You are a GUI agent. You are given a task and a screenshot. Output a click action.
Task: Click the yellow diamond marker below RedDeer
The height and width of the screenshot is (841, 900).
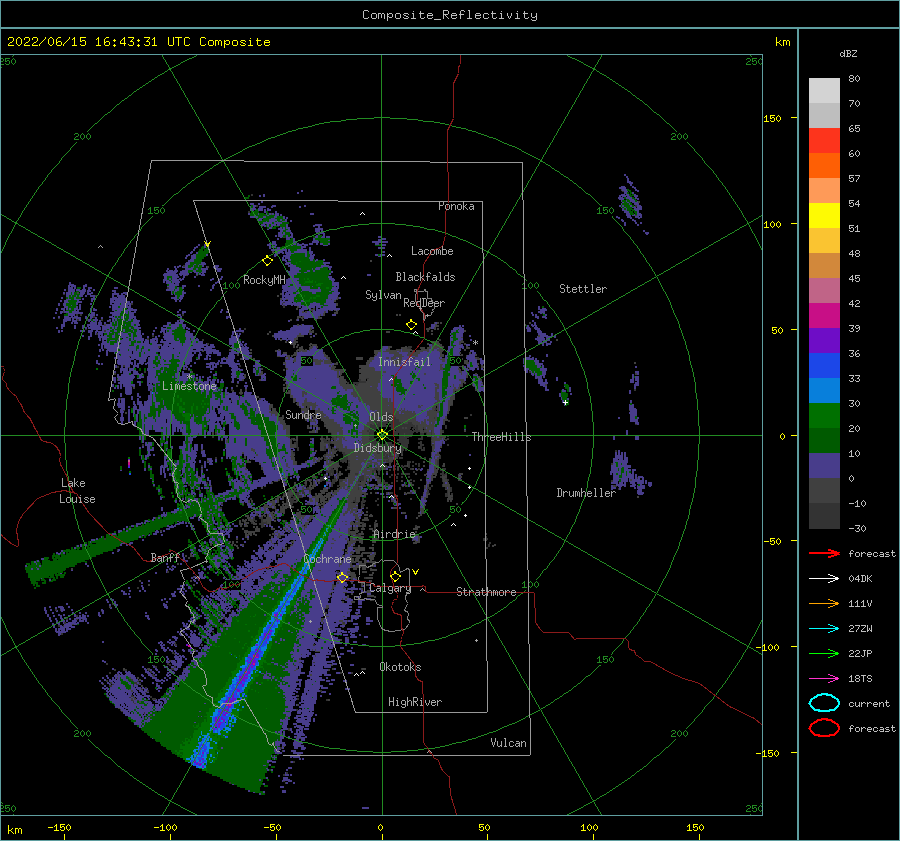(x=411, y=325)
